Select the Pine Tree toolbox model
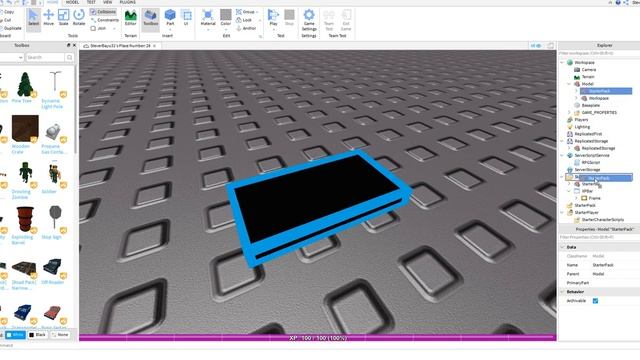The image size is (640, 360). (x=24, y=87)
